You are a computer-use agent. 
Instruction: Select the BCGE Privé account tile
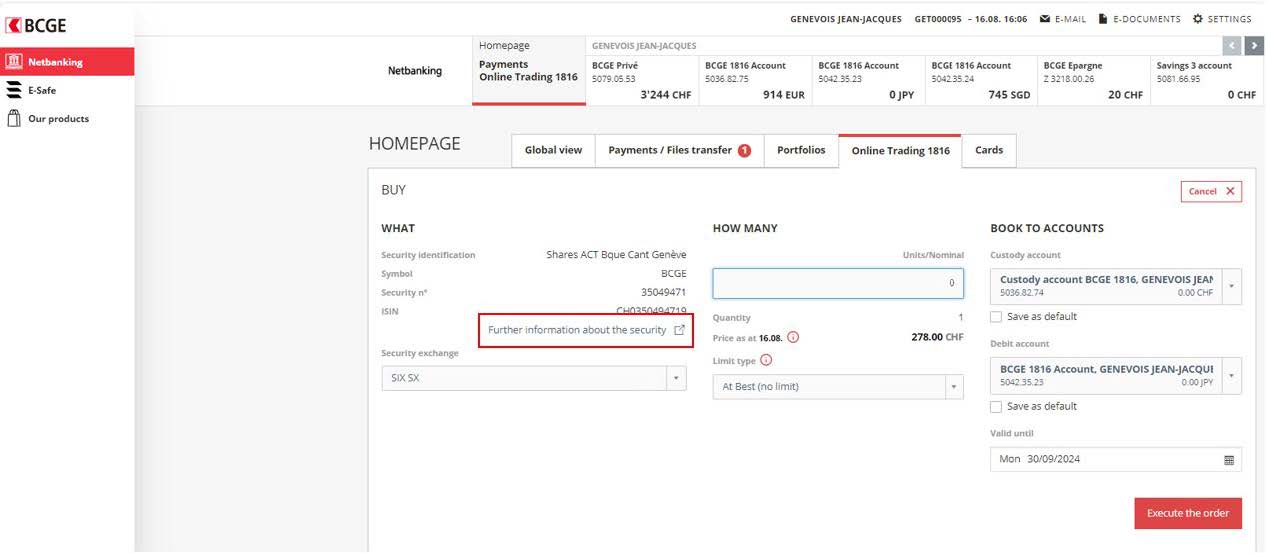coord(642,80)
